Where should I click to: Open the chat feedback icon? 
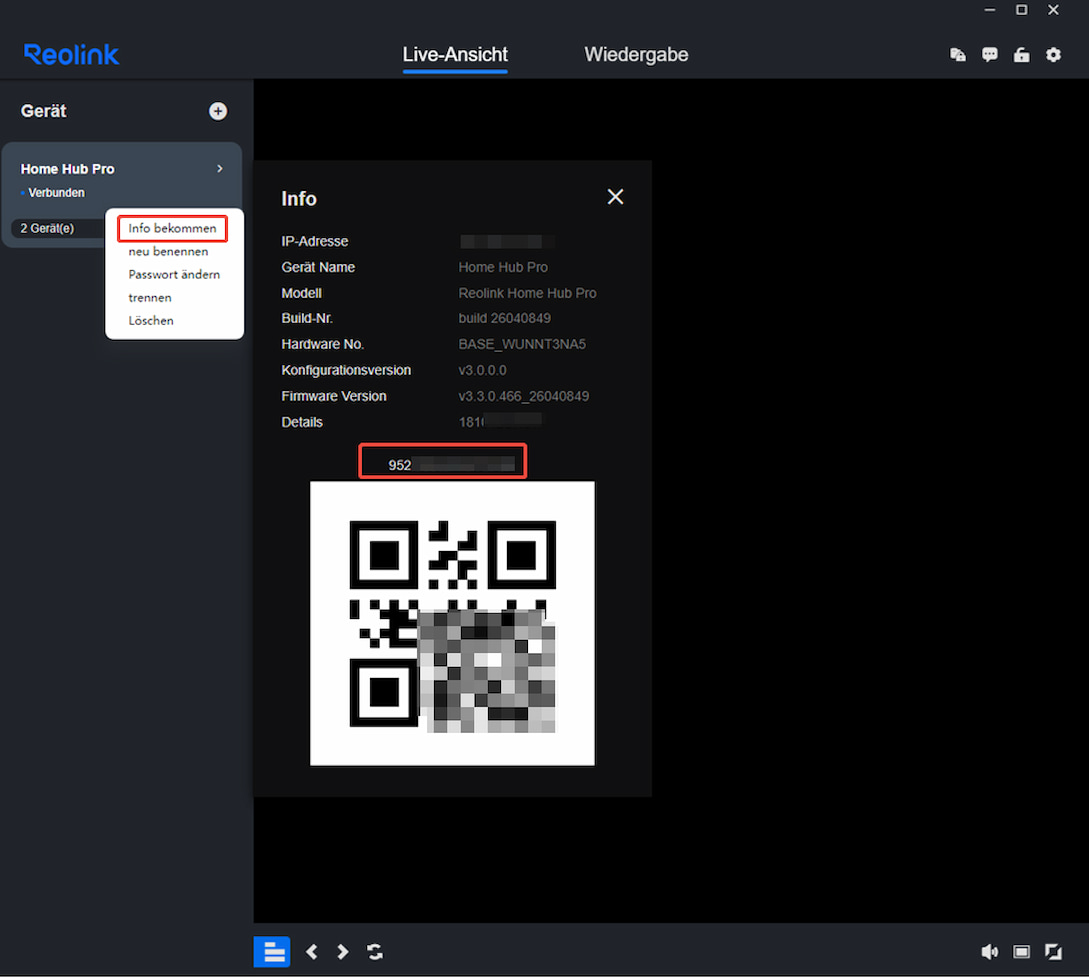pyautogui.click(x=990, y=55)
